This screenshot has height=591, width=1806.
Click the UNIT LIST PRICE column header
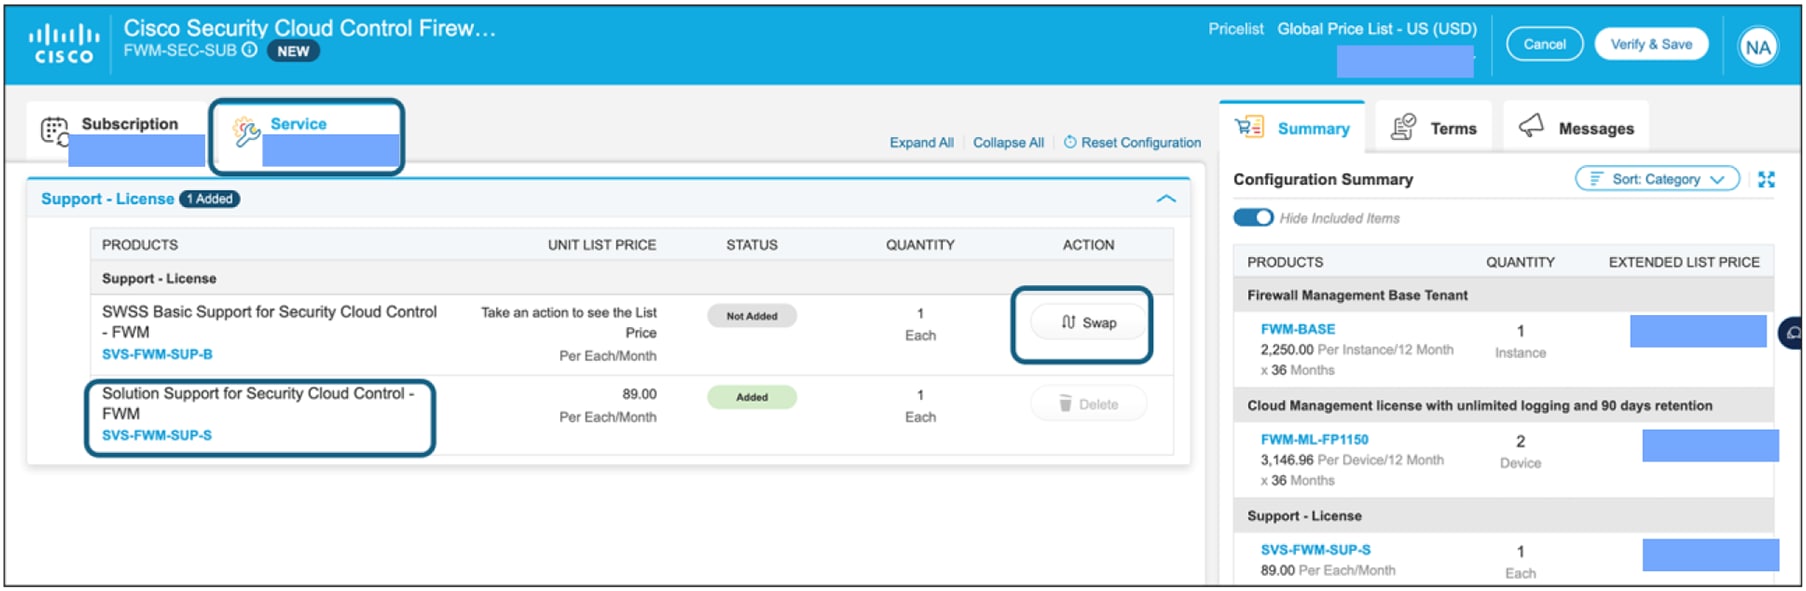[602, 244]
